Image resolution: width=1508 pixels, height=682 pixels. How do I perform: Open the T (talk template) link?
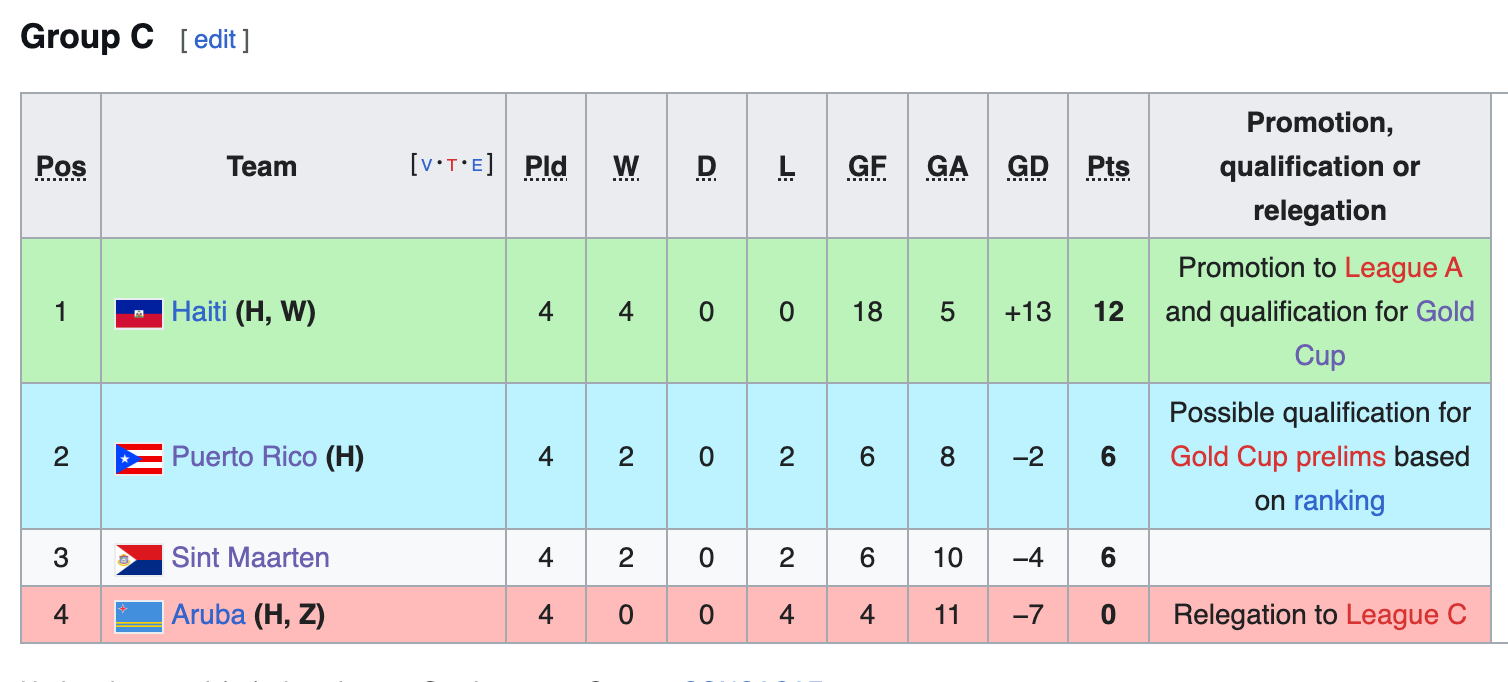(x=452, y=165)
